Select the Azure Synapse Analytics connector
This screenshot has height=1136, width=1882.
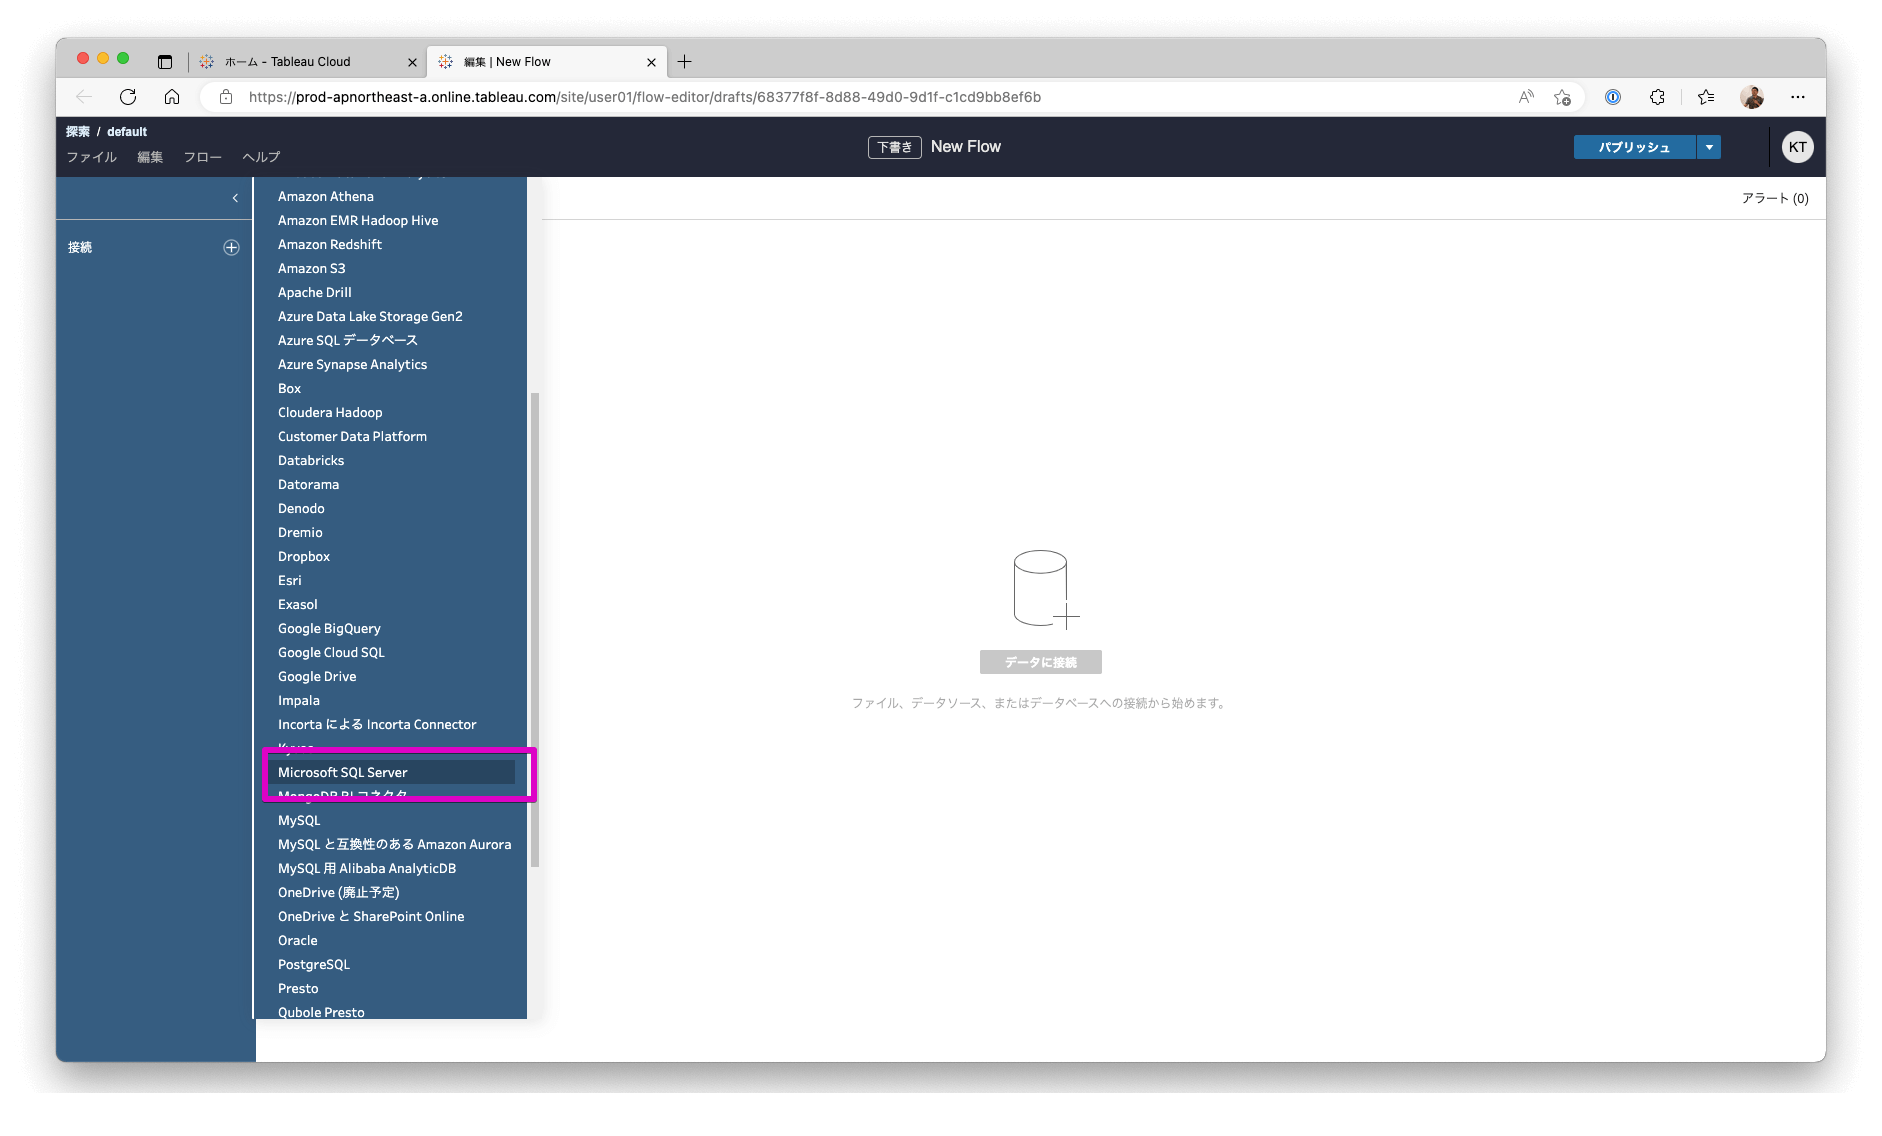391,364
